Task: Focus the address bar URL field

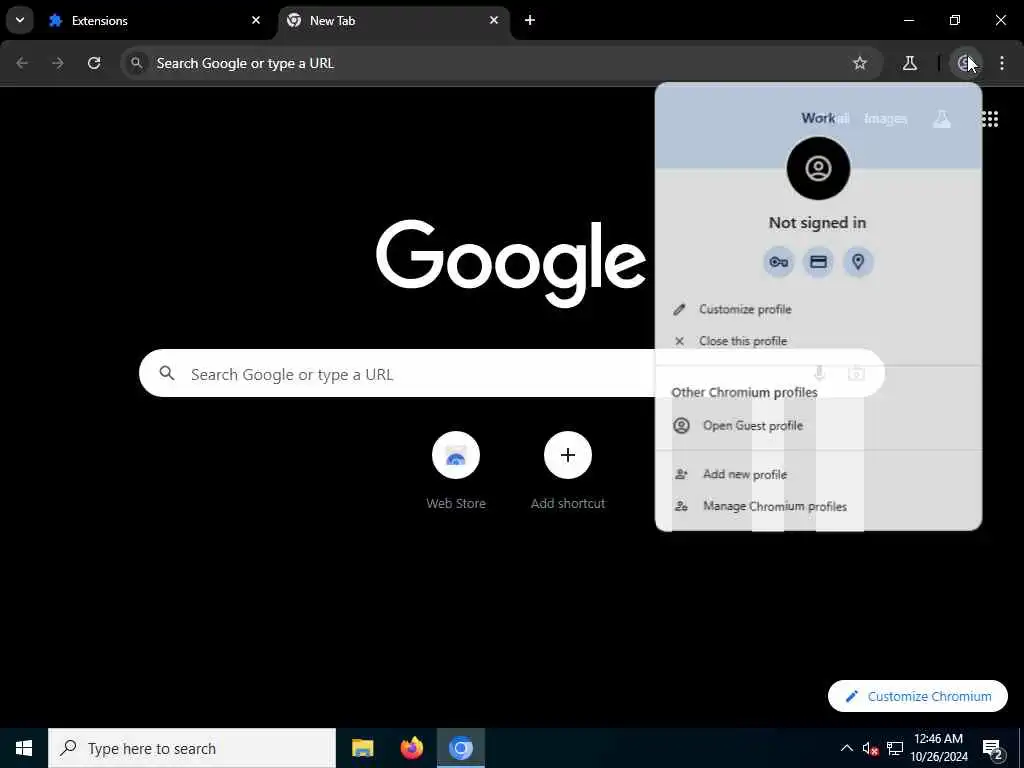Action: [x=501, y=63]
